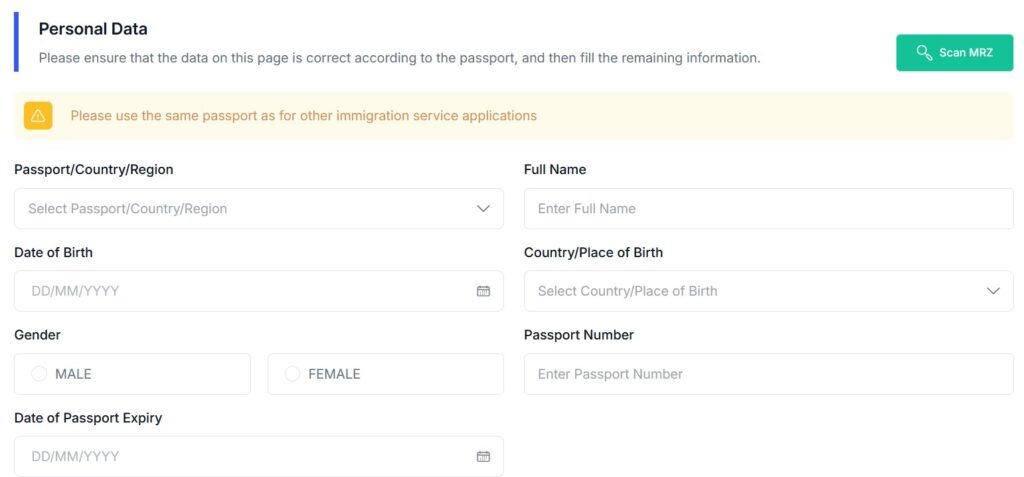The image size is (1024, 477).
Task: Click the yellow warning triangle icon
Action: coord(38,116)
